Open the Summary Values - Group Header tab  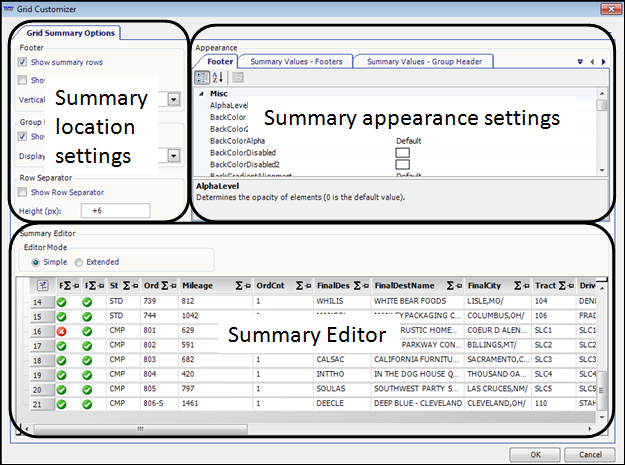[x=423, y=62]
